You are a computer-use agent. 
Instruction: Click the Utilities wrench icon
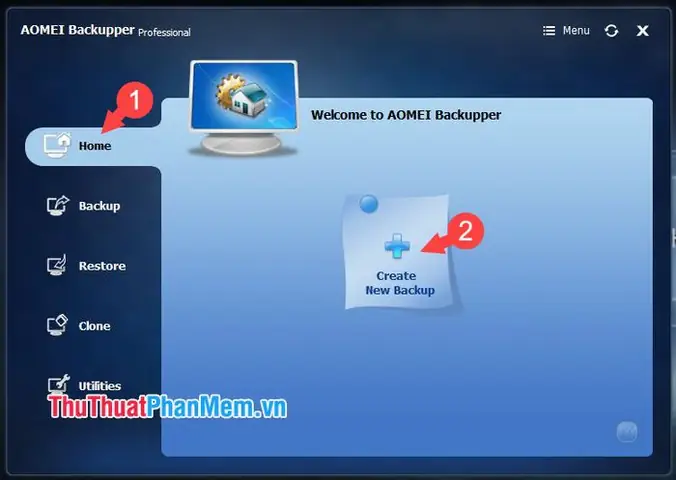(x=58, y=384)
